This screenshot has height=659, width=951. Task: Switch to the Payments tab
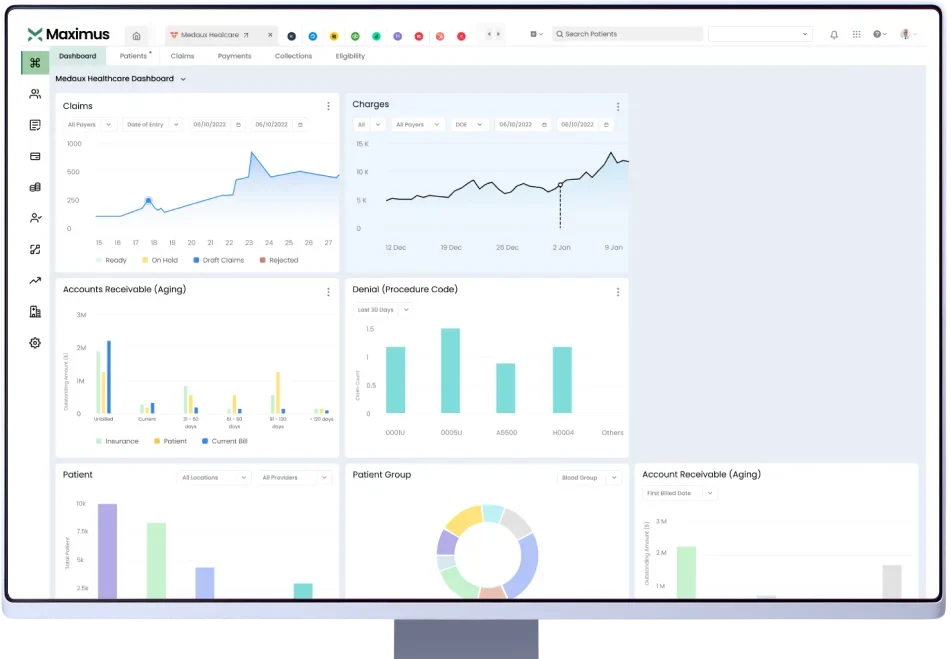click(234, 56)
